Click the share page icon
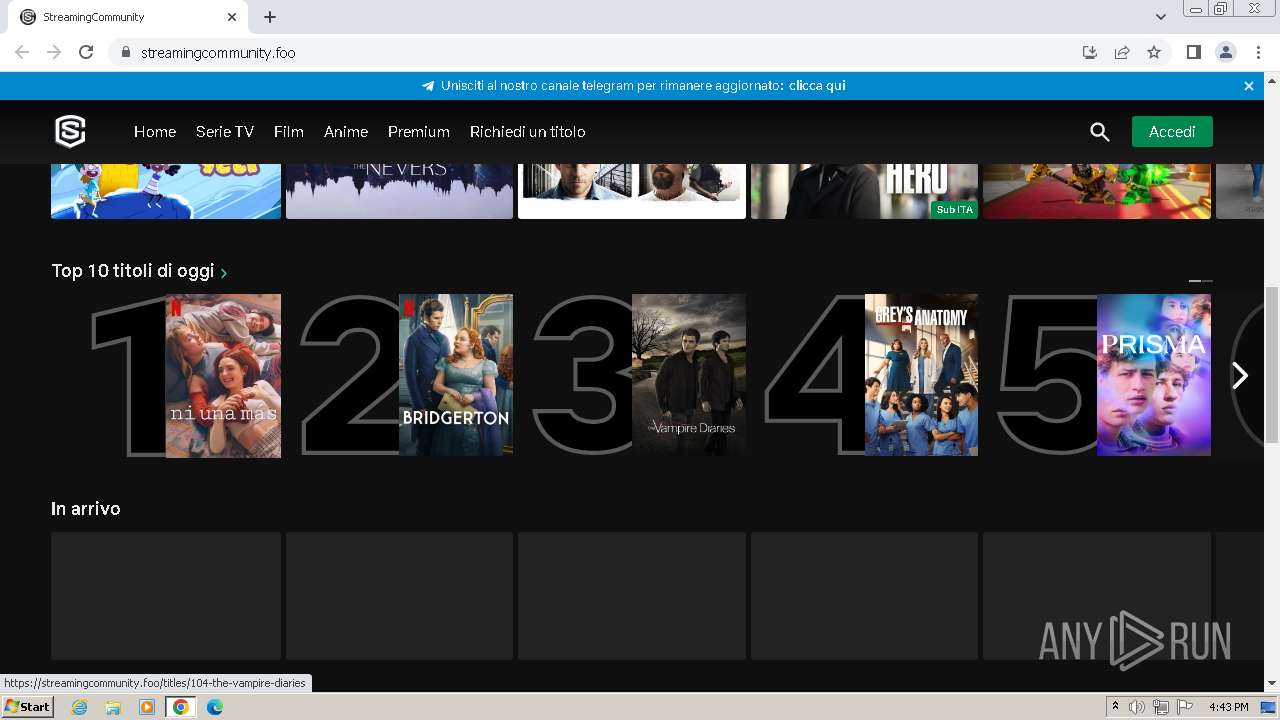1280x720 pixels. [x=1122, y=52]
